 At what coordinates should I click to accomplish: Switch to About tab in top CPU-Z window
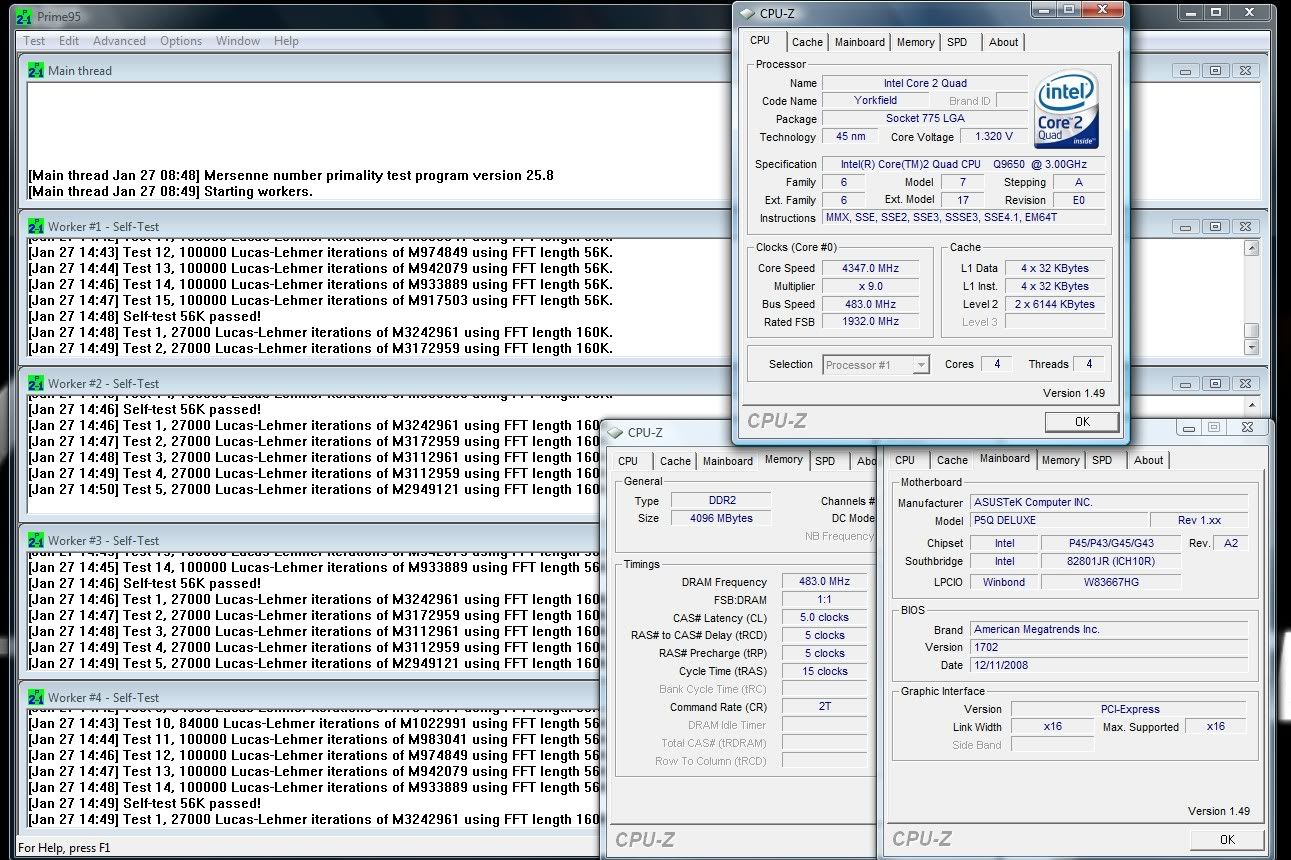pyautogui.click(x=1003, y=42)
